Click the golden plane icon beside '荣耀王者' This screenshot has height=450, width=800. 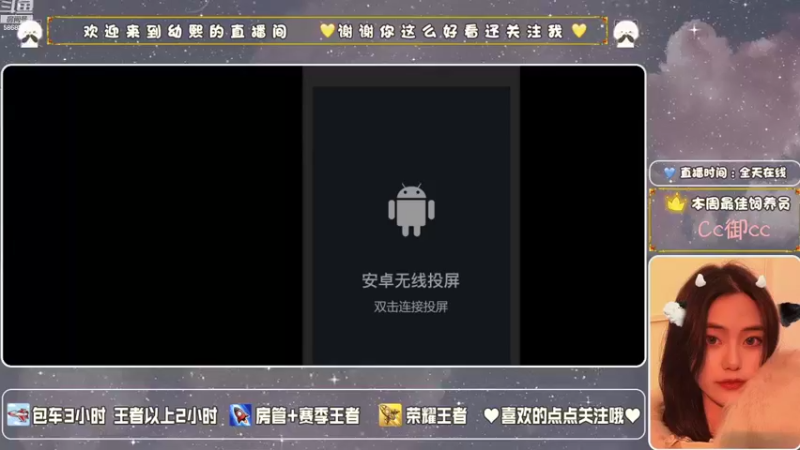[390, 415]
